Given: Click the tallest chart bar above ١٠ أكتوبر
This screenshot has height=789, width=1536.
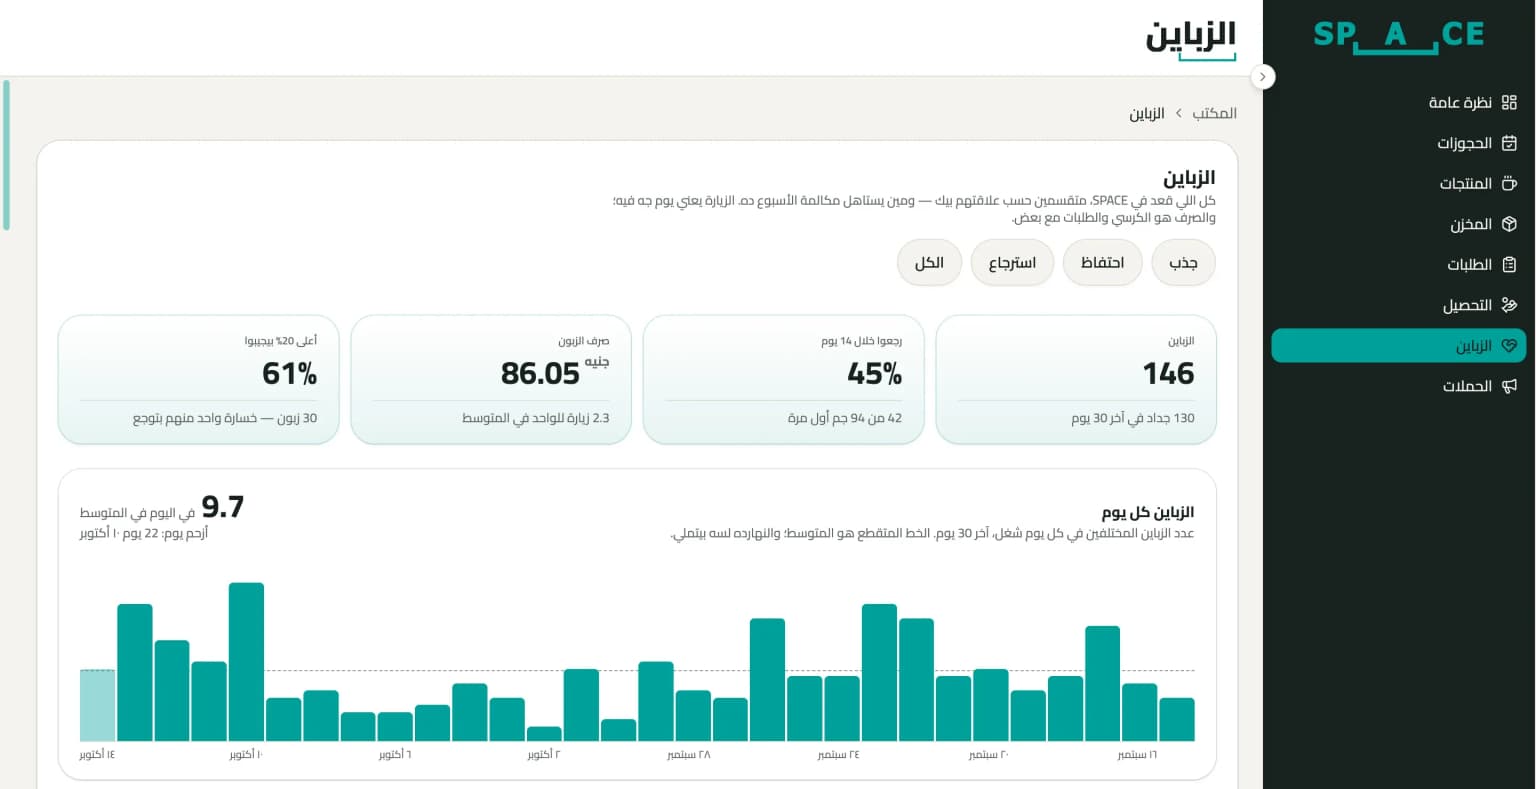Looking at the screenshot, I should point(246,662).
